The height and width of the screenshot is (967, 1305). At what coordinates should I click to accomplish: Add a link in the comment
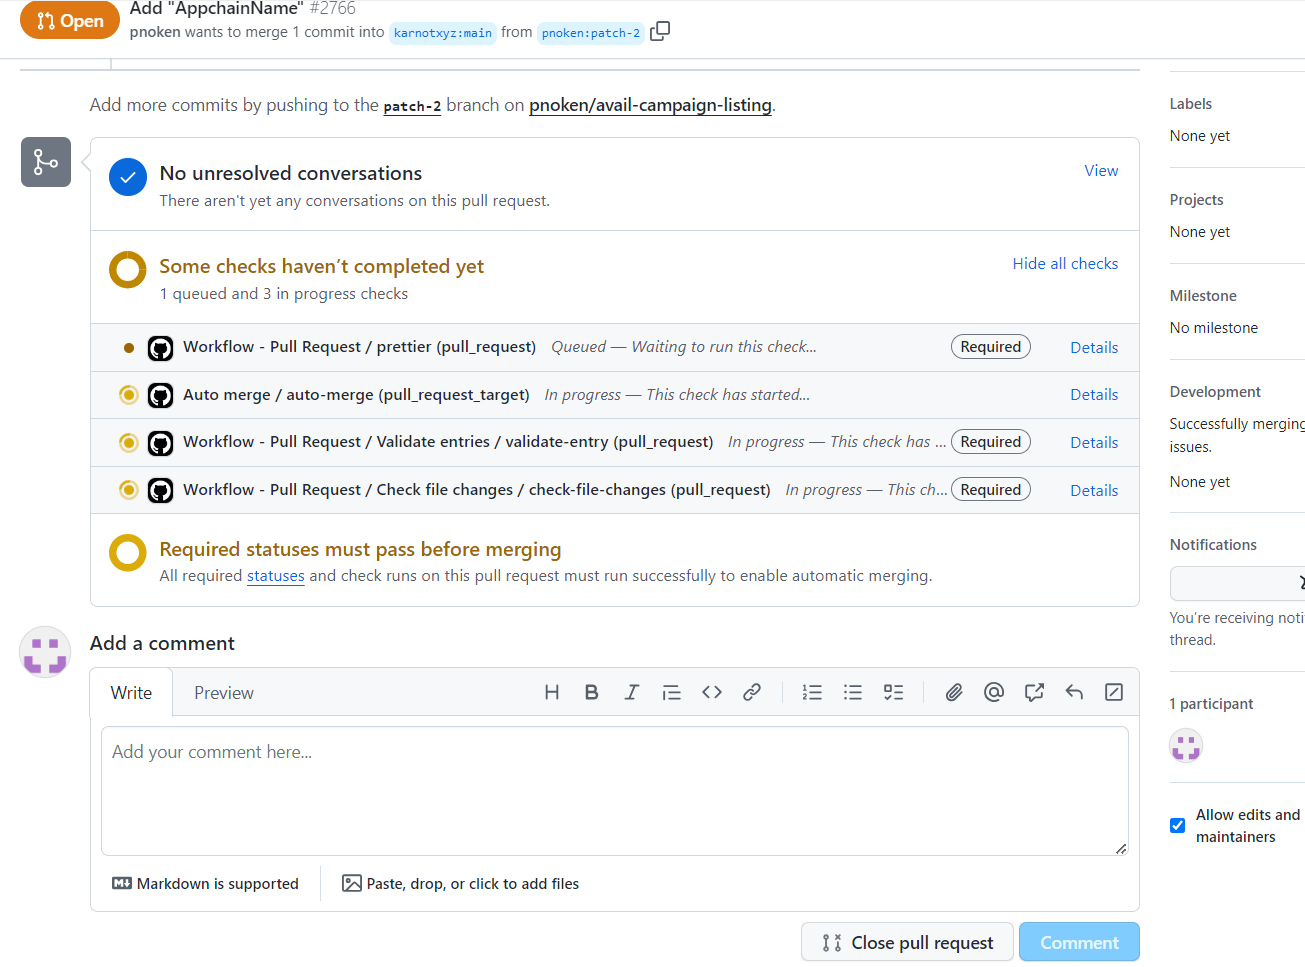click(752, 692)
